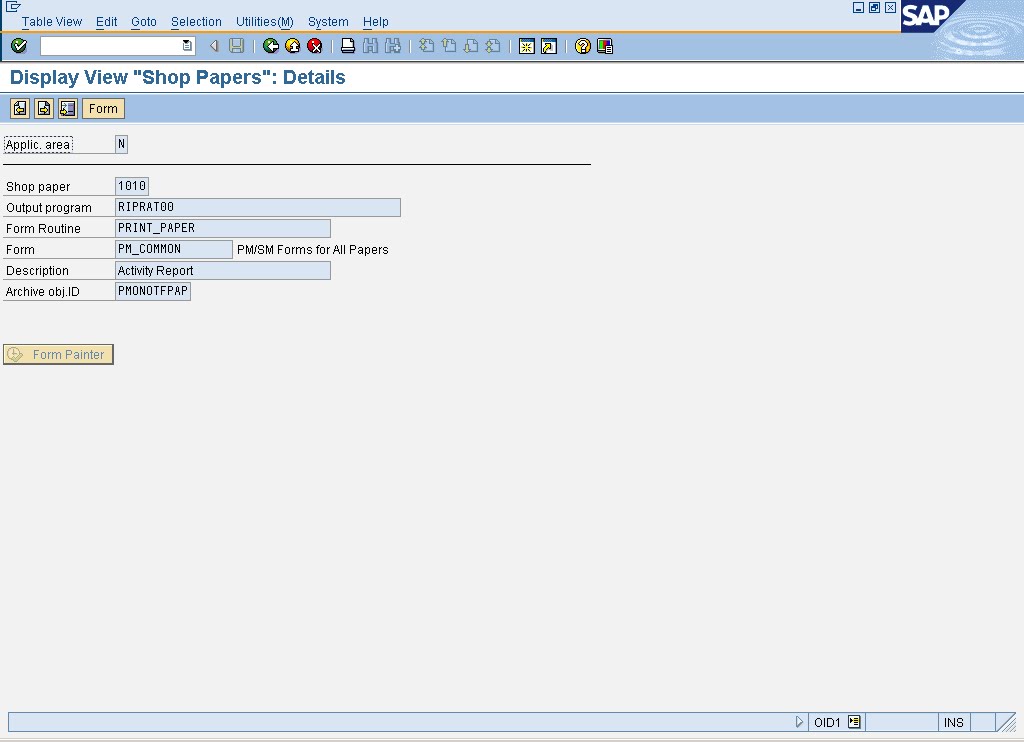Open the Utilities(M) menu

(x=263, y=21)
